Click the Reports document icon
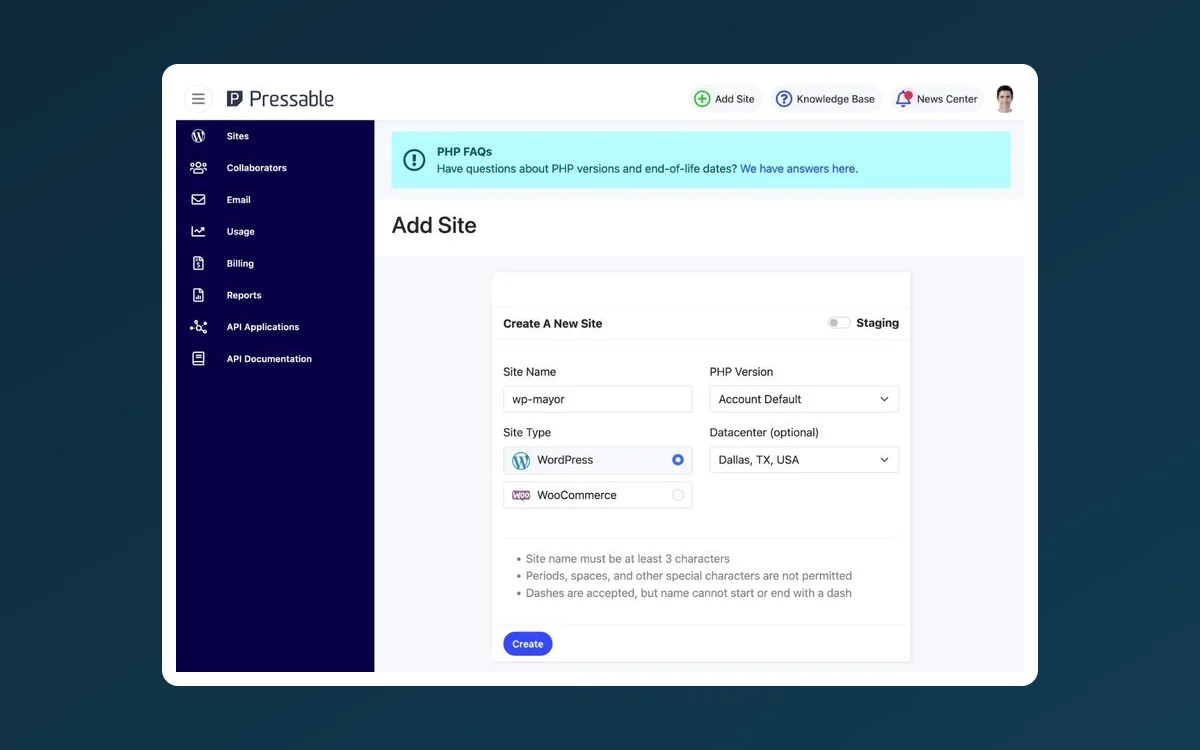 tap(198, 296)
